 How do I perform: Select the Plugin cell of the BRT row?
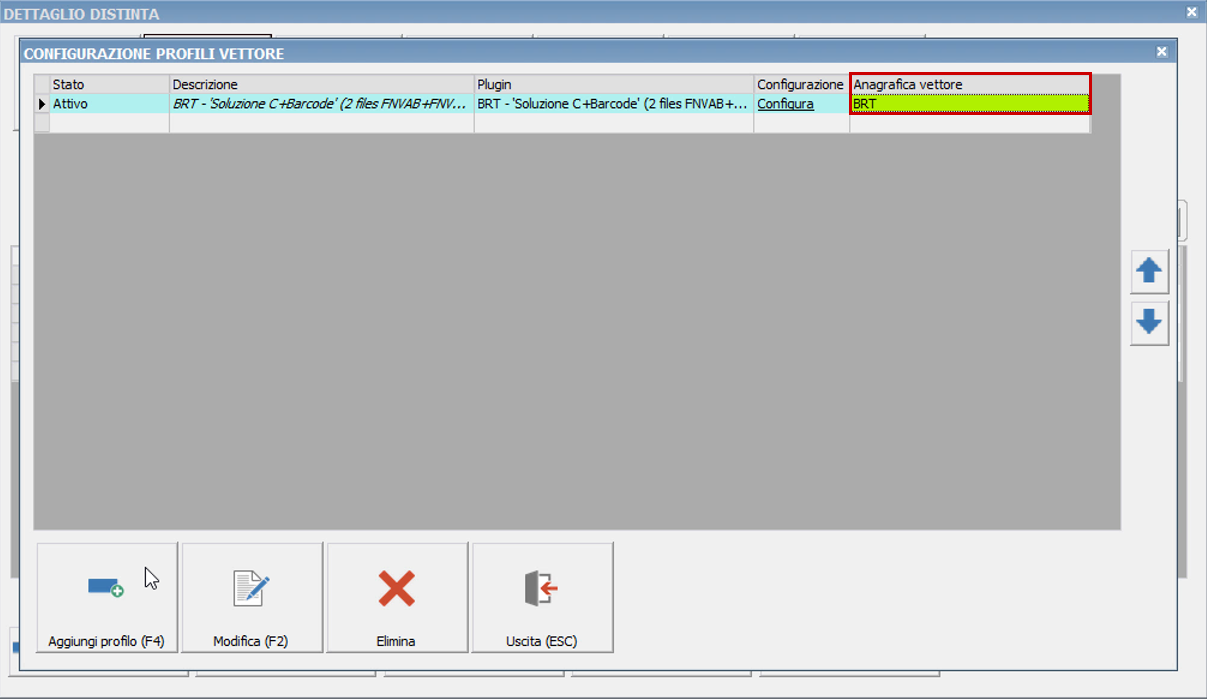pyautogui.click(x=613, y=104)
